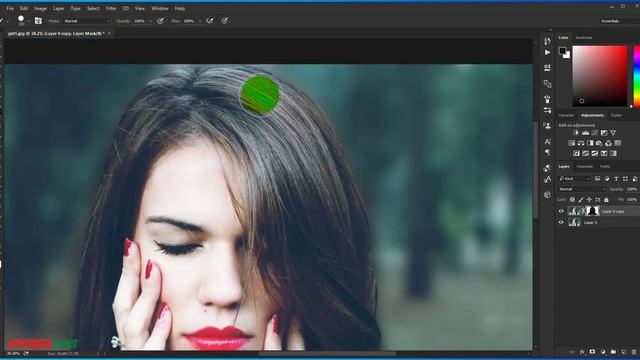Add a Brightness/Contrast adjustment

(576, 133)
